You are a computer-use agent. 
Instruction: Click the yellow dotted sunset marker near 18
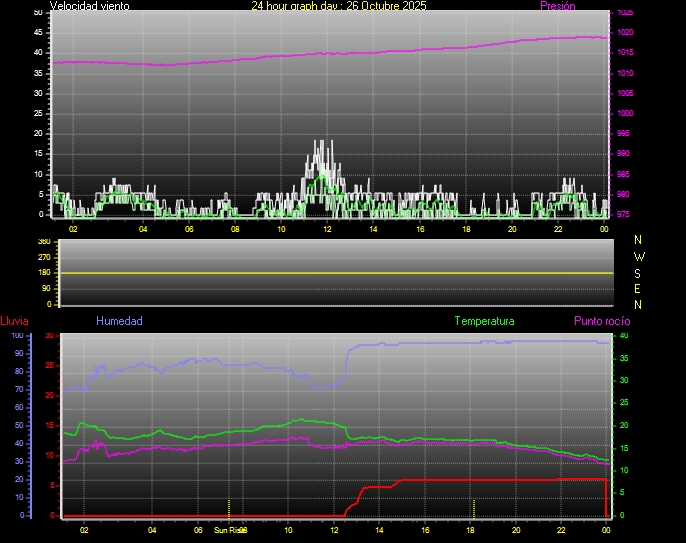[x=473, y=507]
